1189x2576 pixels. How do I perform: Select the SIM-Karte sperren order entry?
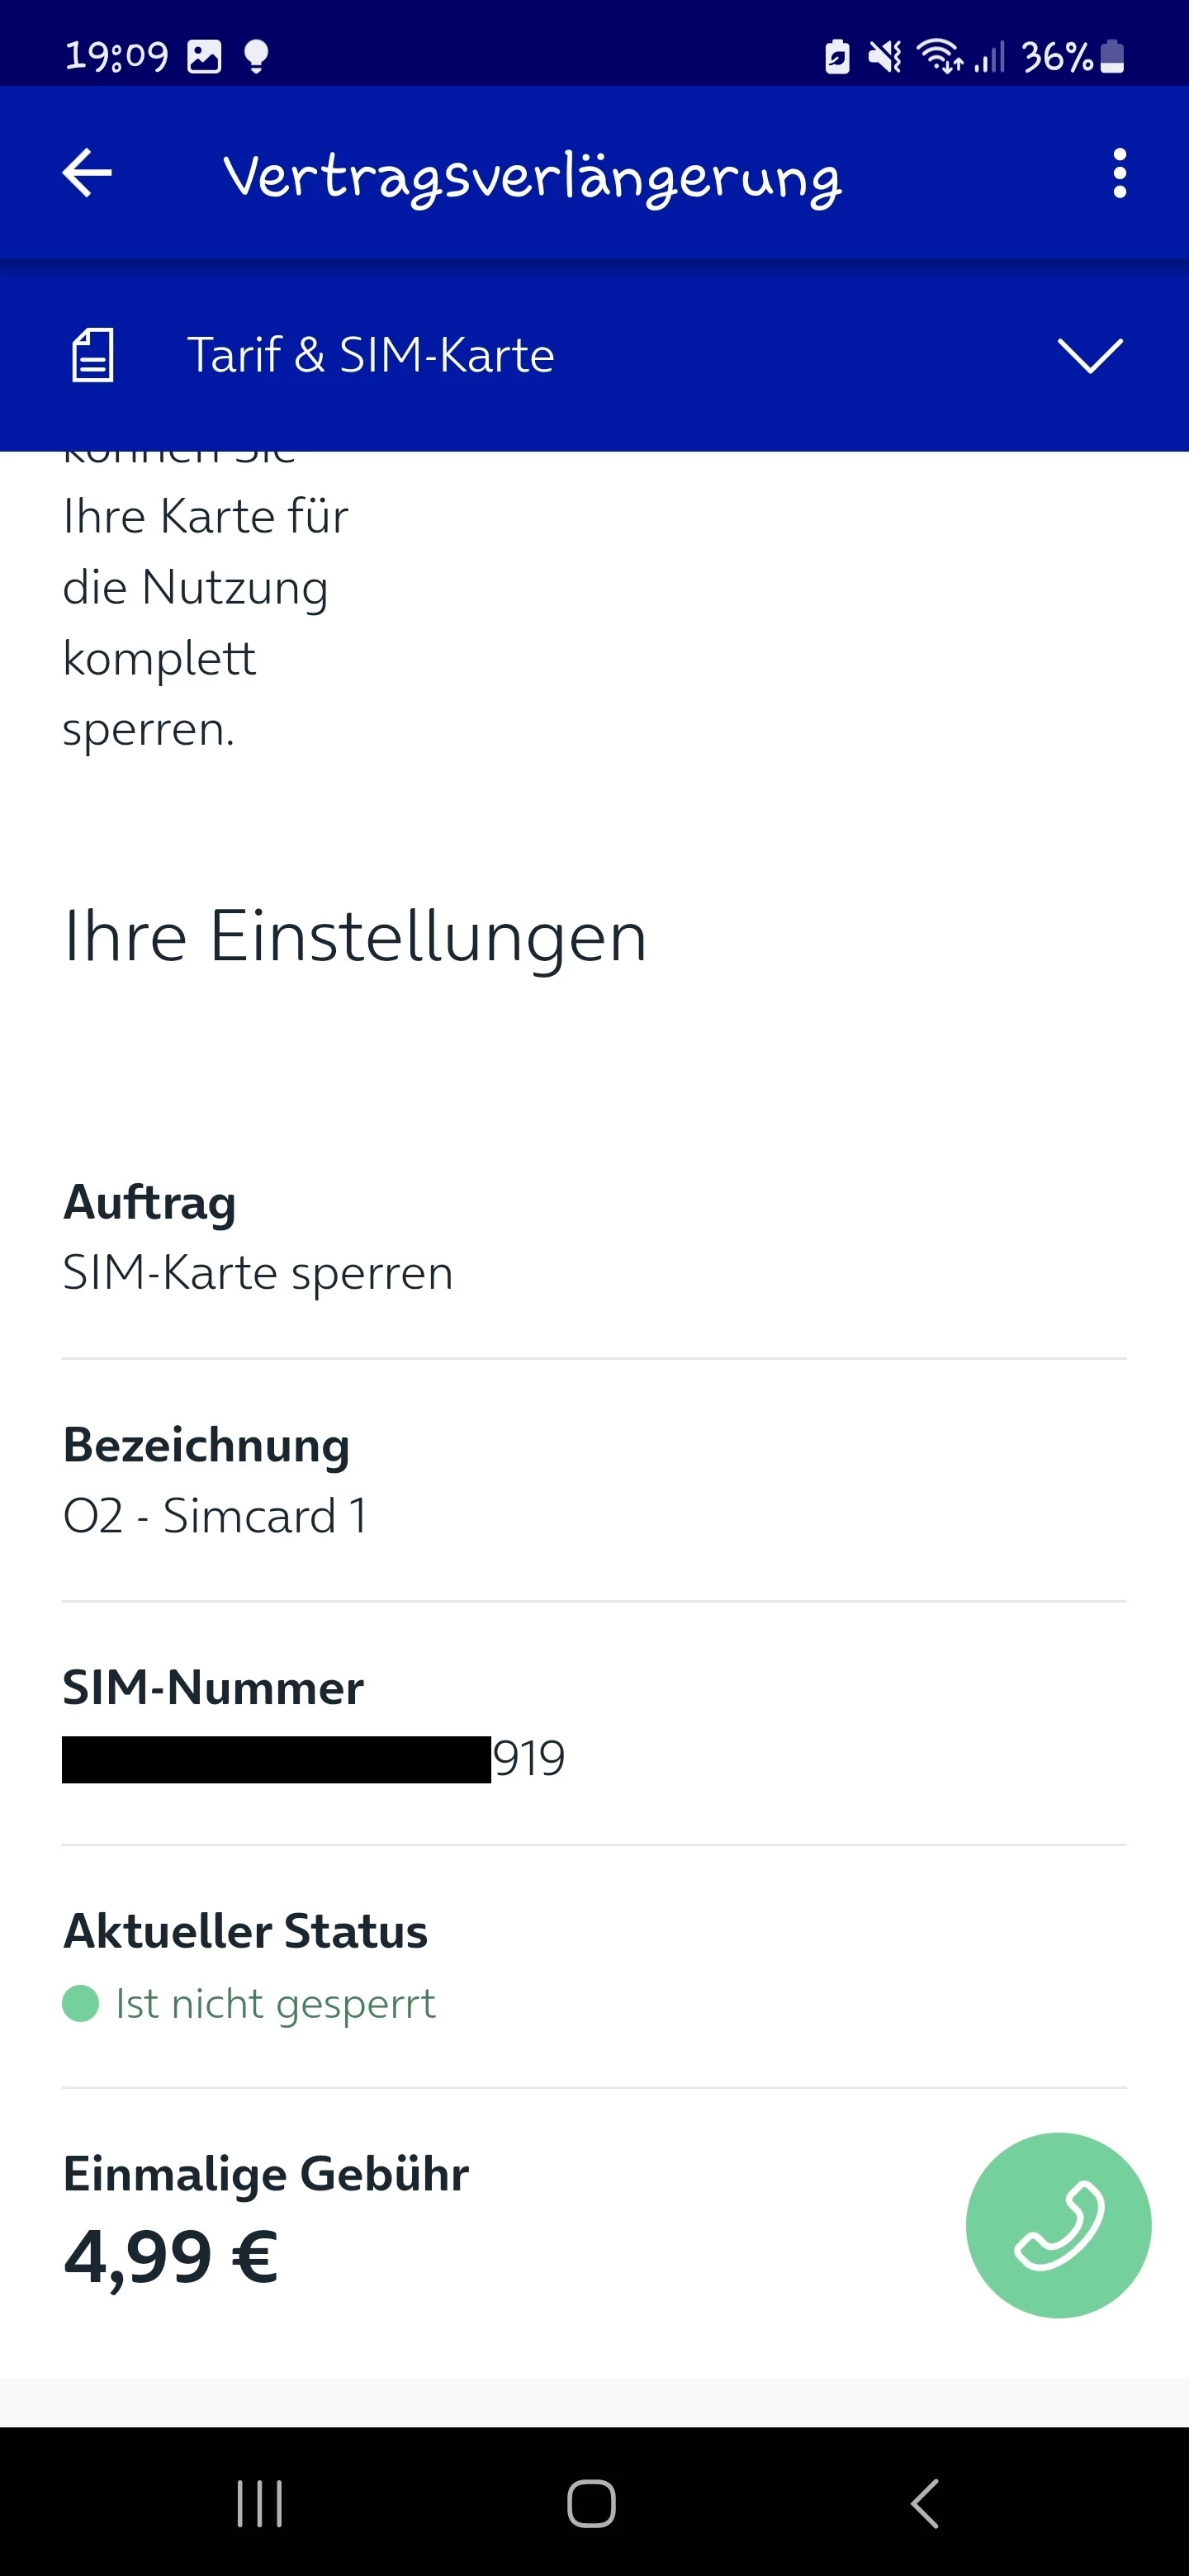[258, 1273]
